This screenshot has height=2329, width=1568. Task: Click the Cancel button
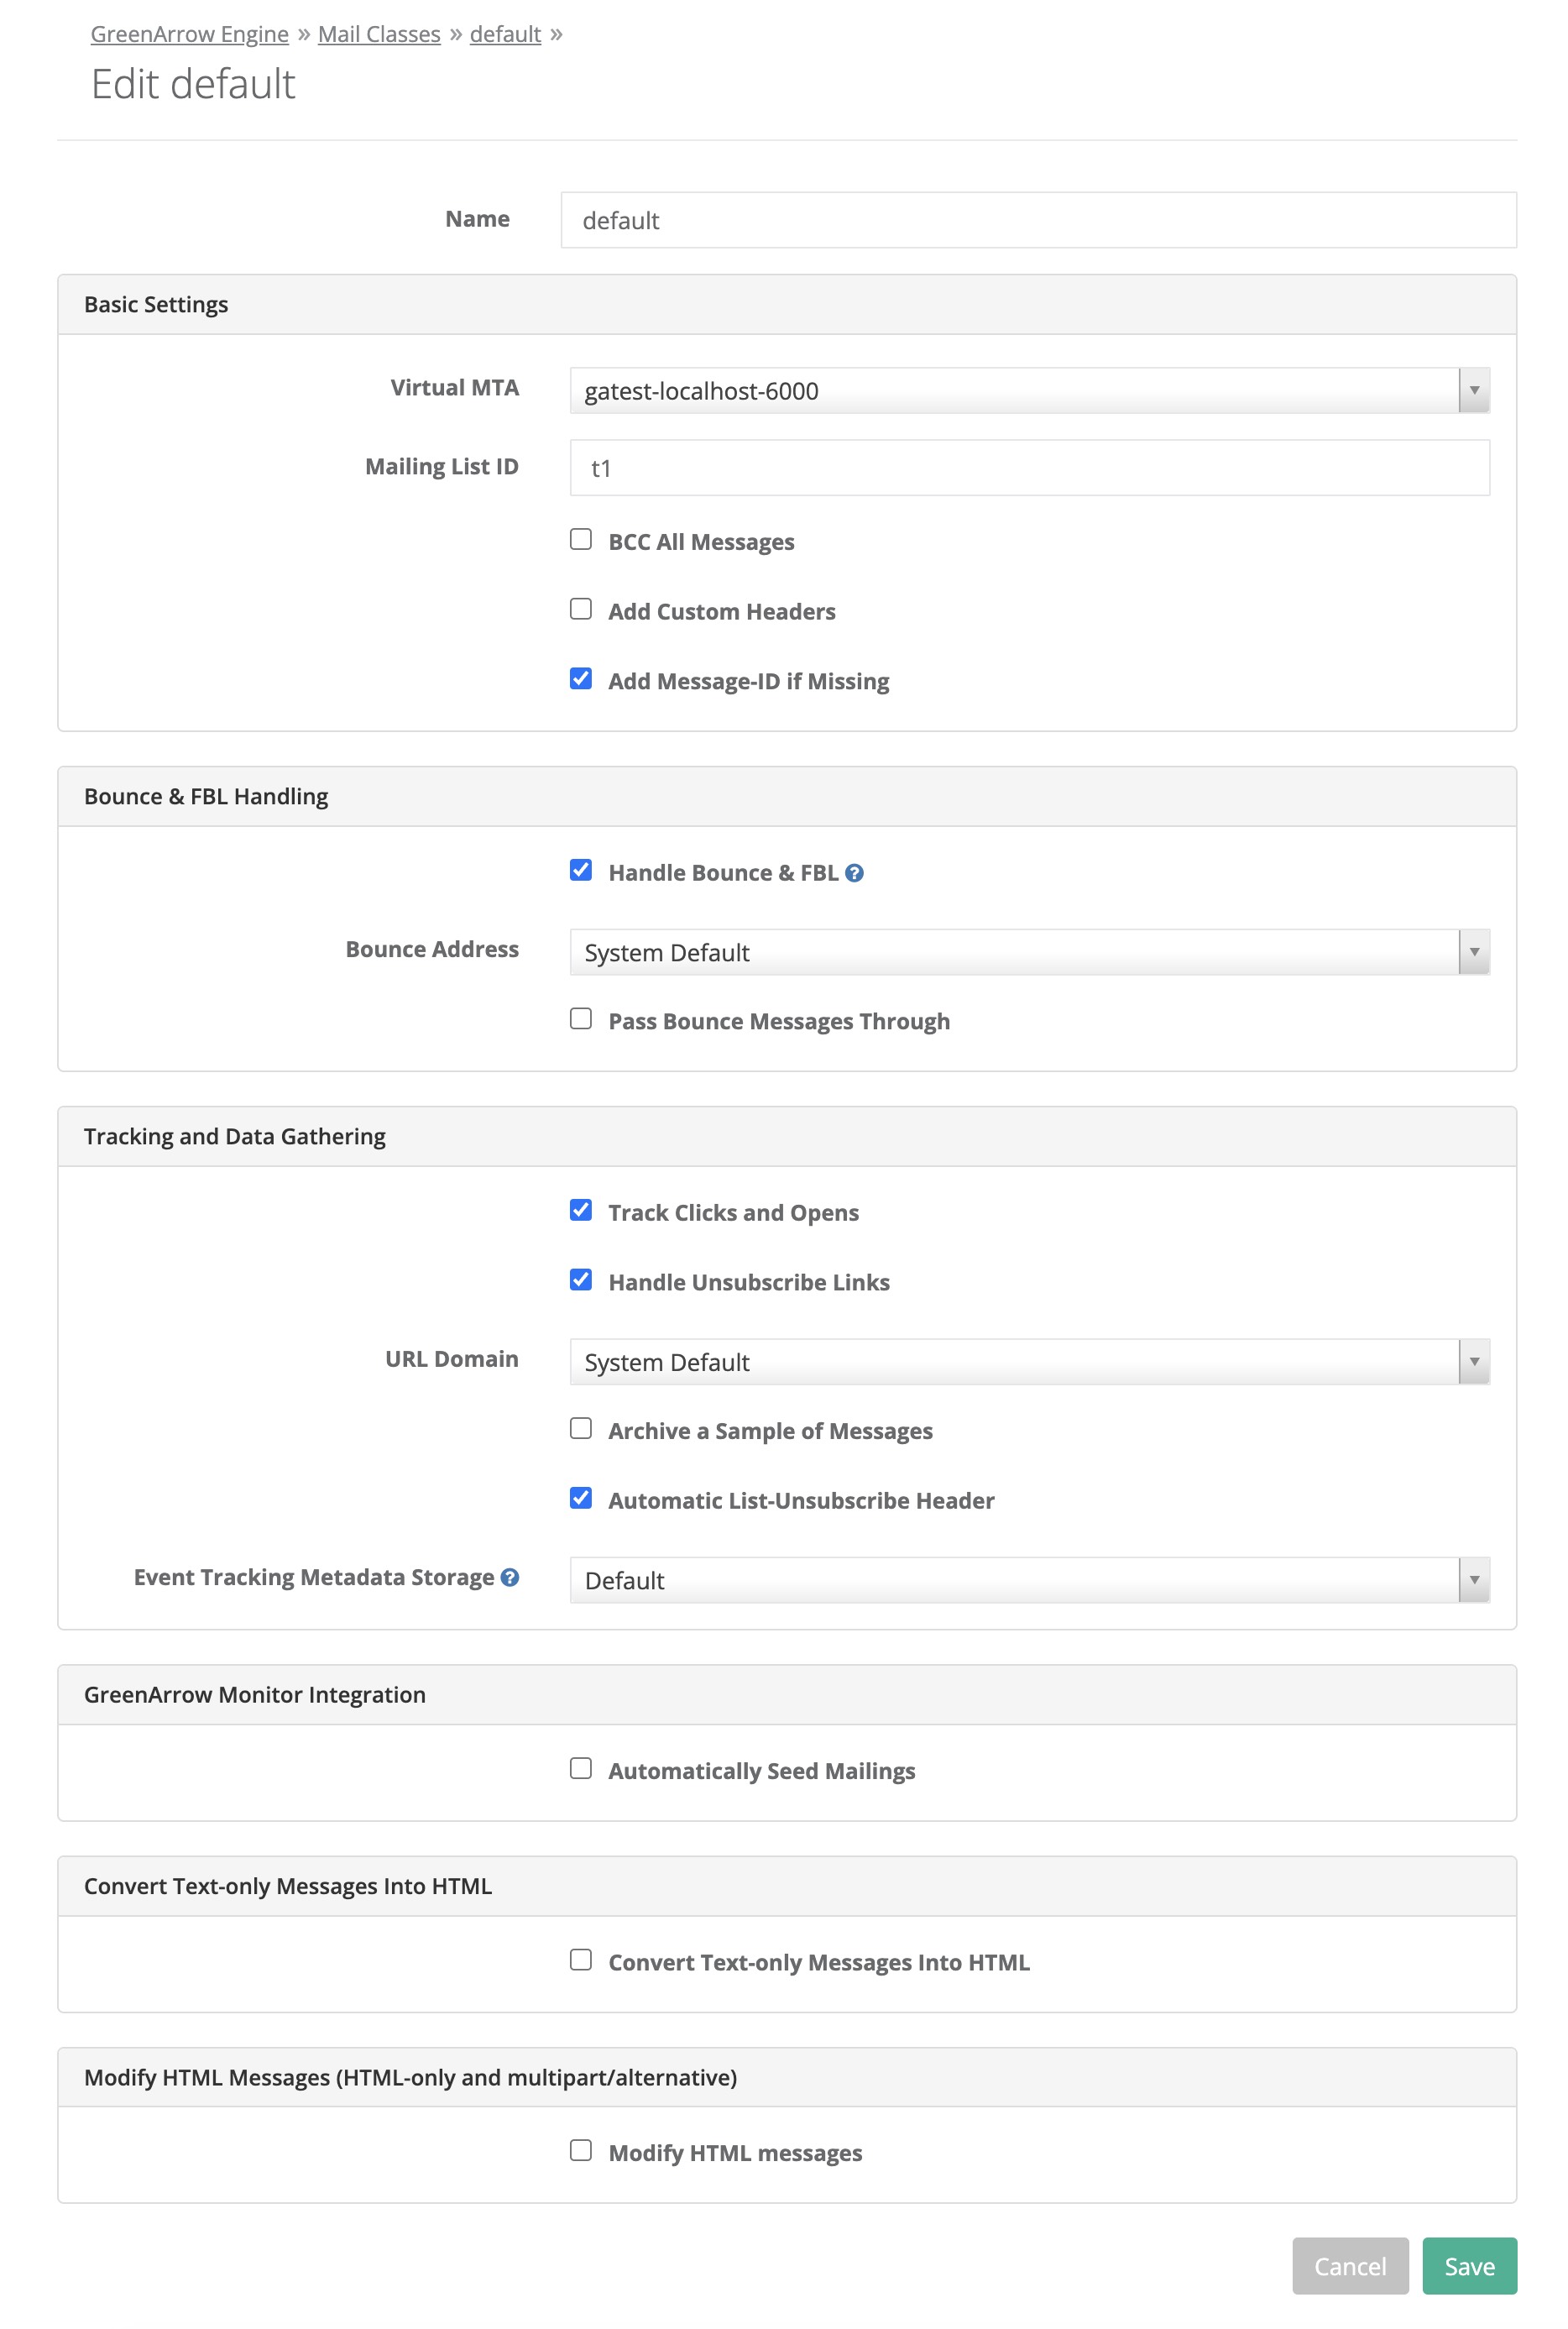coord(1349,2266)
